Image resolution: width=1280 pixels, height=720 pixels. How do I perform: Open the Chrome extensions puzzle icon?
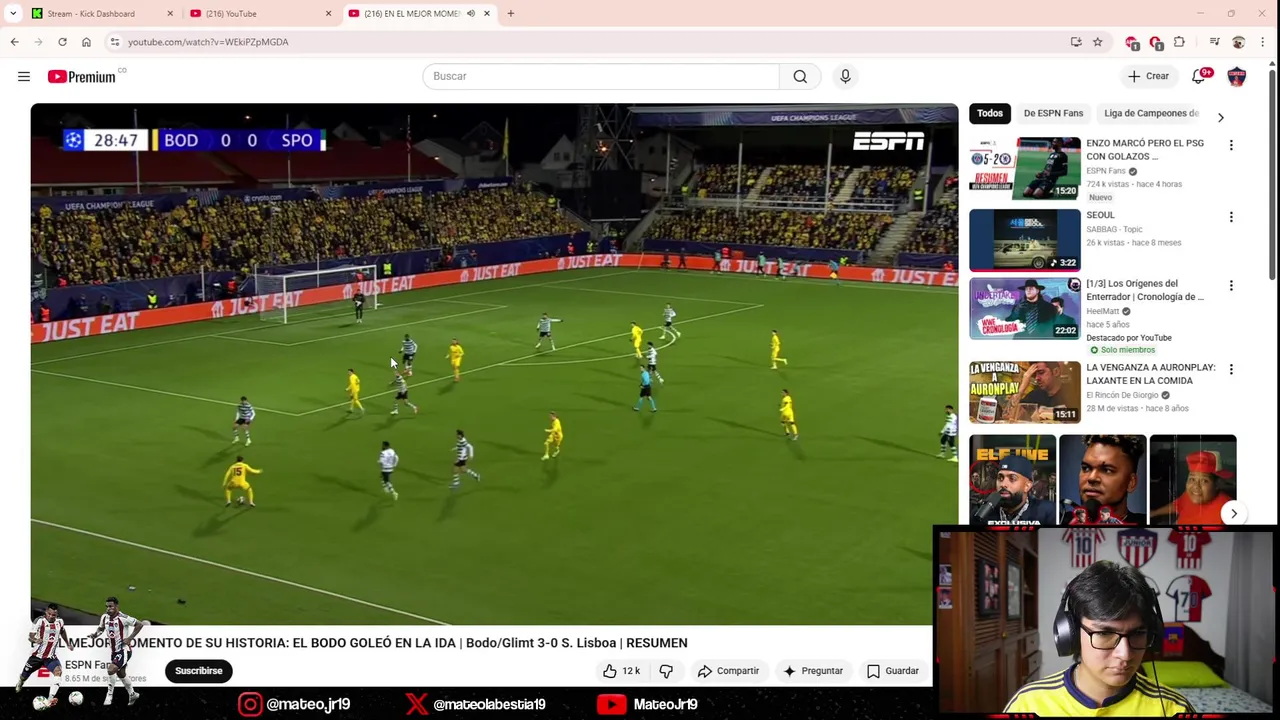pyautogui.click(x=1179, y=42)
